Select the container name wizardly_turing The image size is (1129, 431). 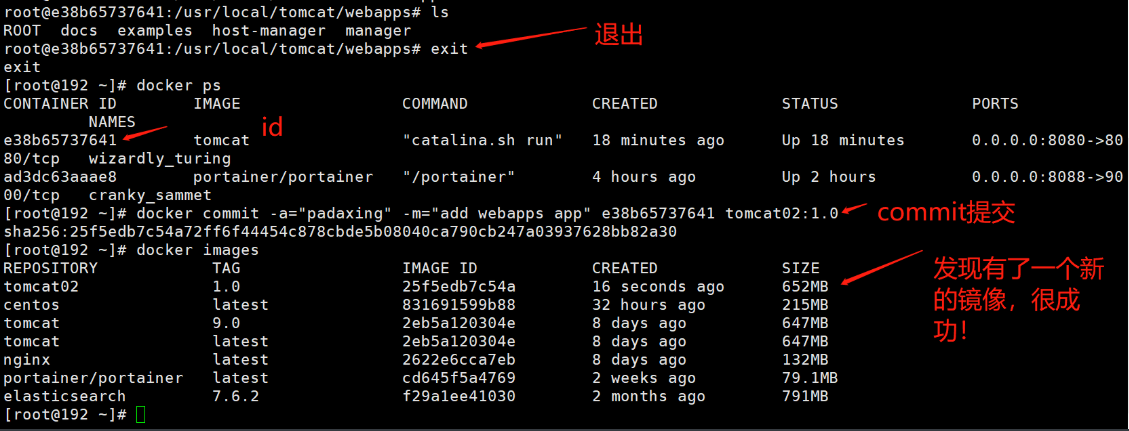point(160,158)
